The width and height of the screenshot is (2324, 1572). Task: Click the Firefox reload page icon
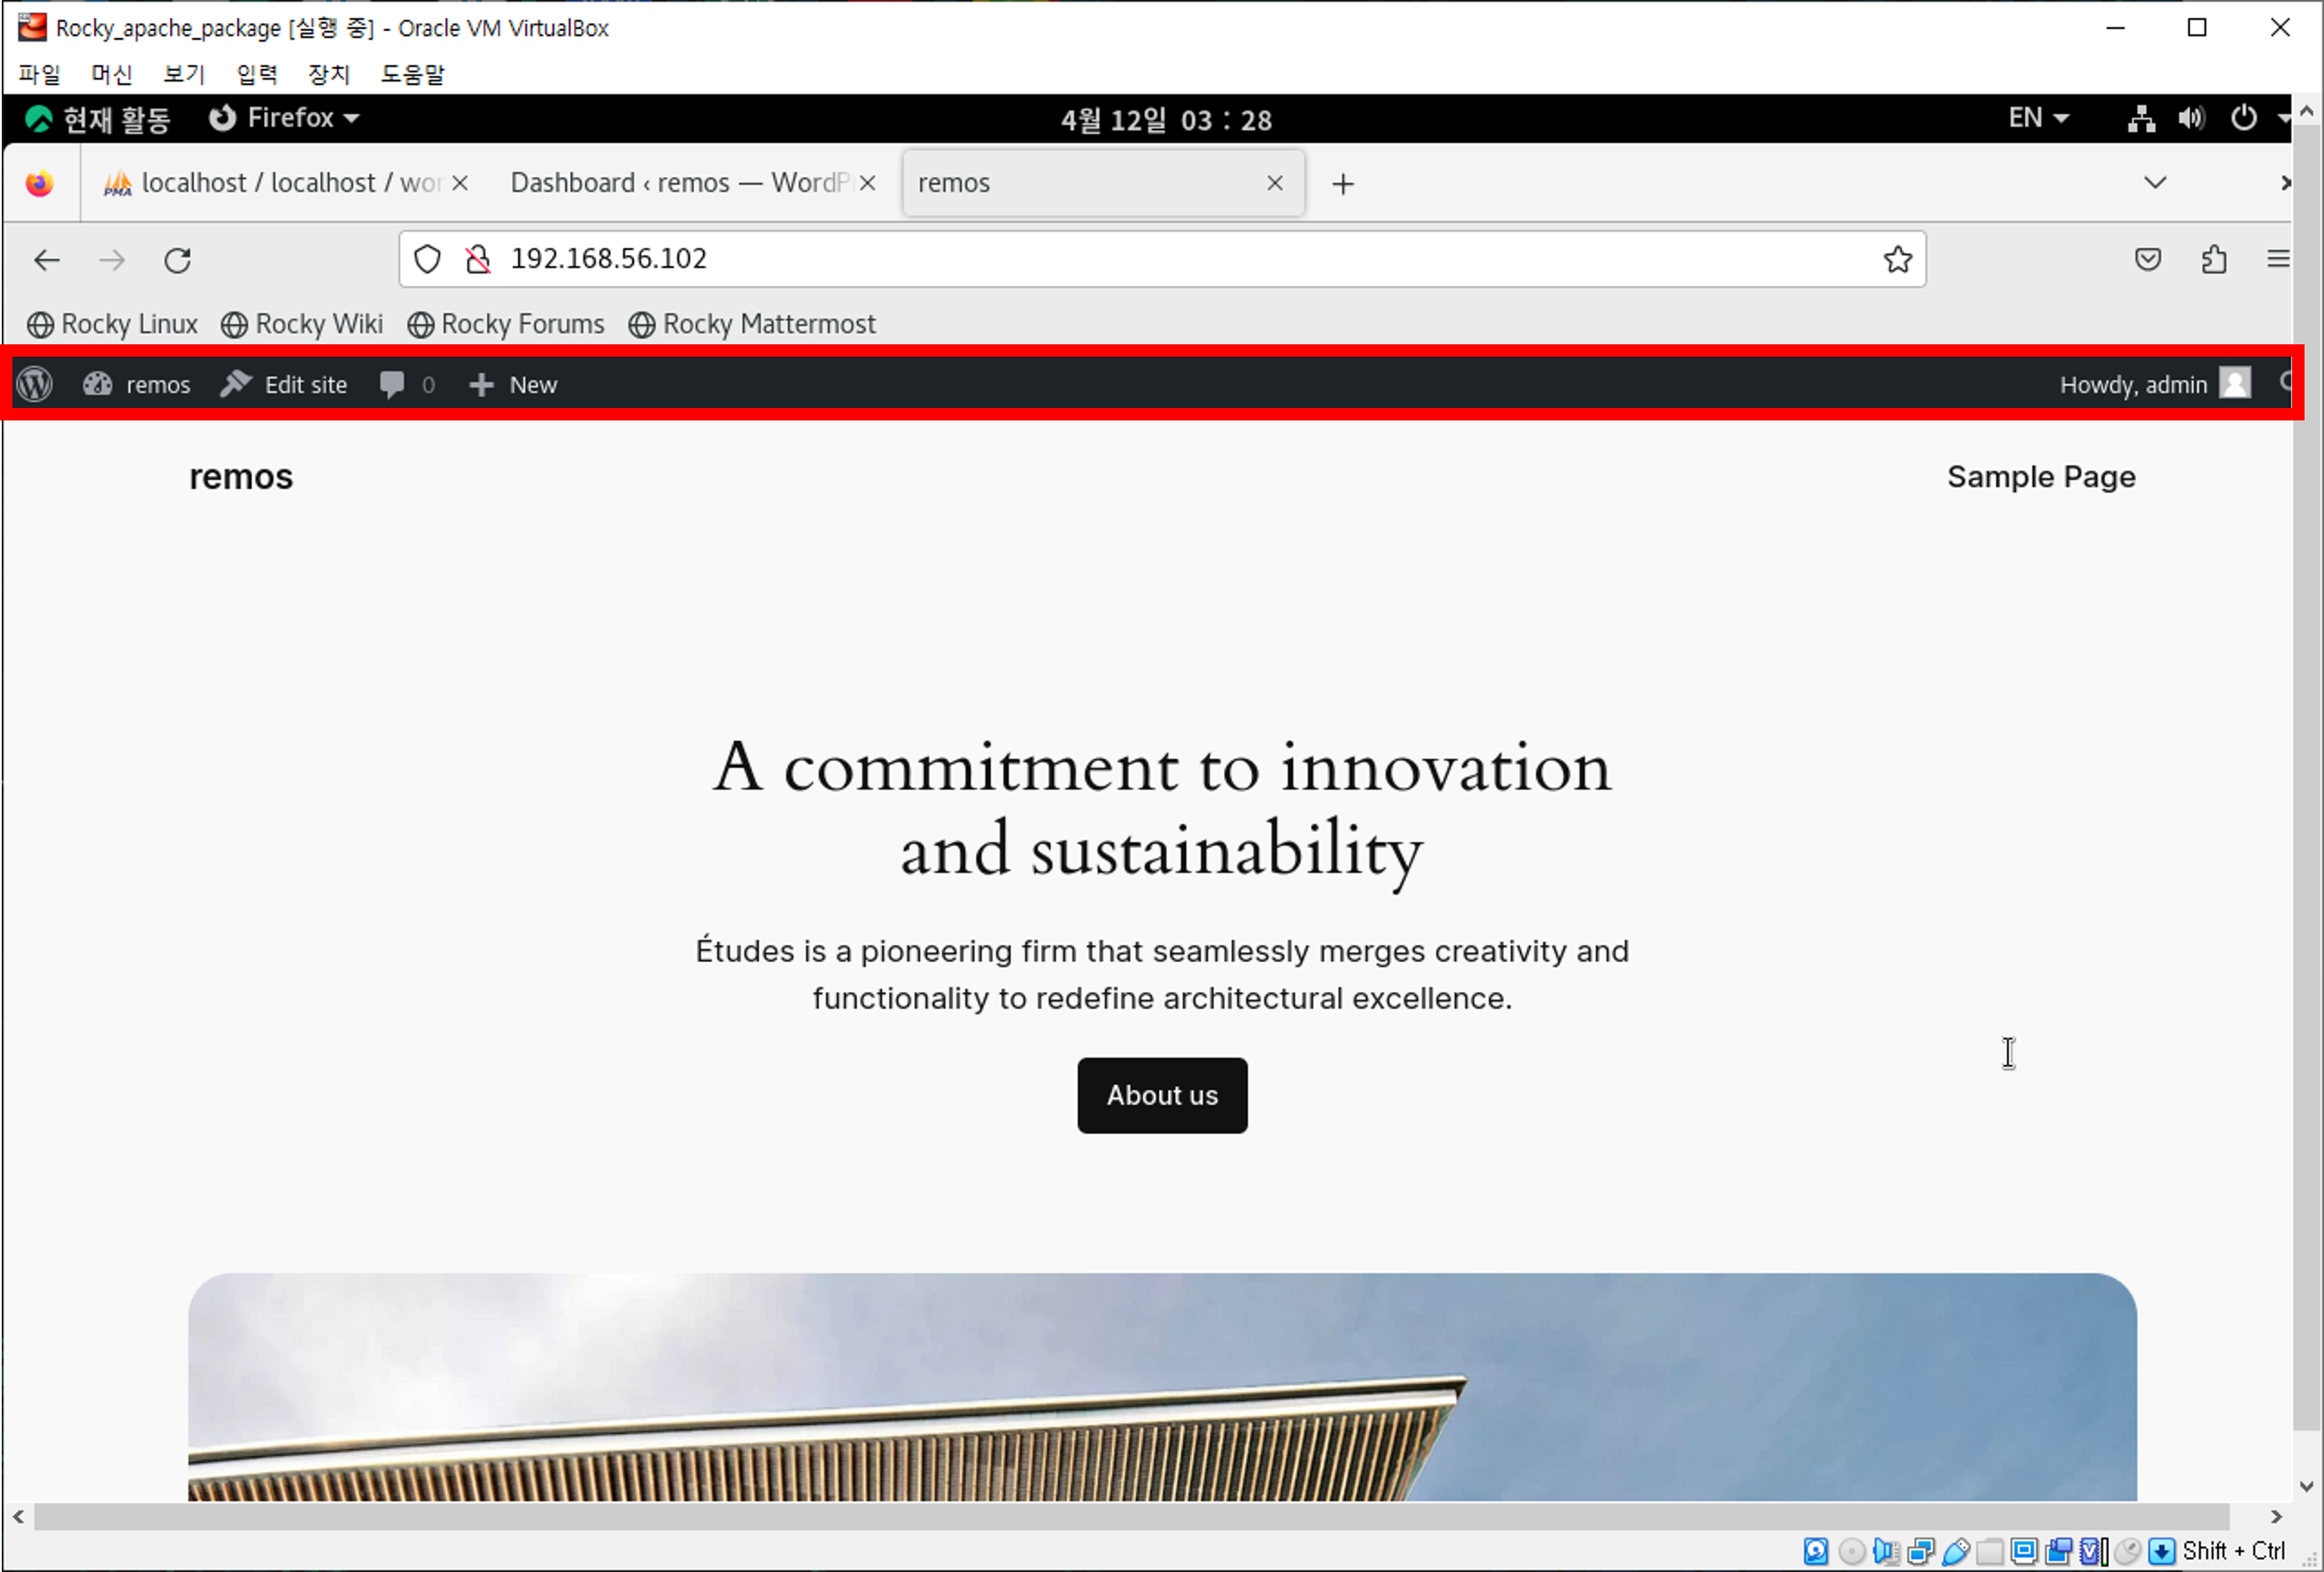coord(178,260)
